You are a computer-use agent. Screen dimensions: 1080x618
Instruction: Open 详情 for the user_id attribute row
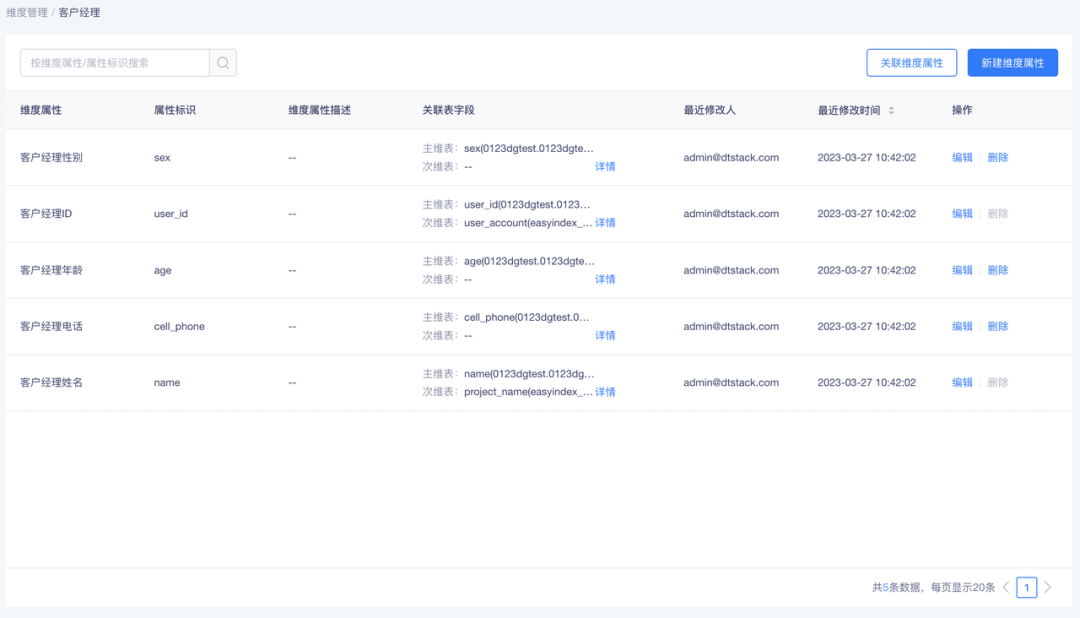[605, 222]
